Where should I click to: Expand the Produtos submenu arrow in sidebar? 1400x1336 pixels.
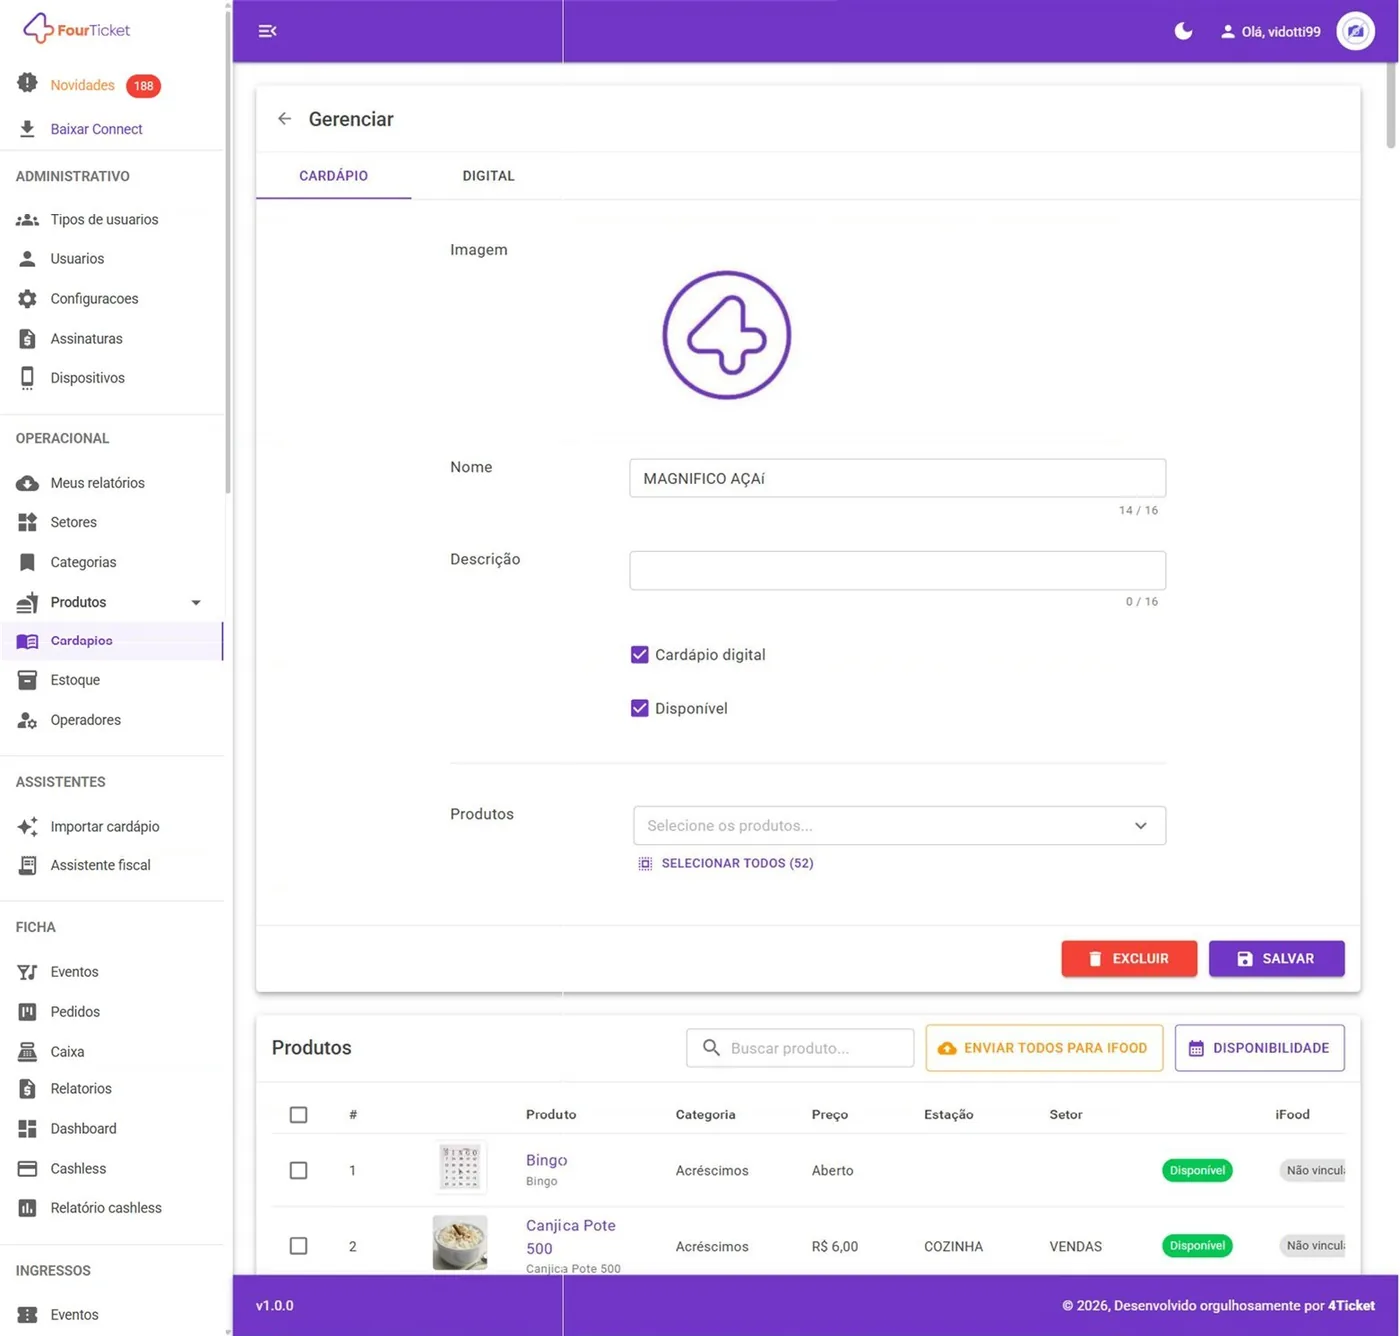196,602
